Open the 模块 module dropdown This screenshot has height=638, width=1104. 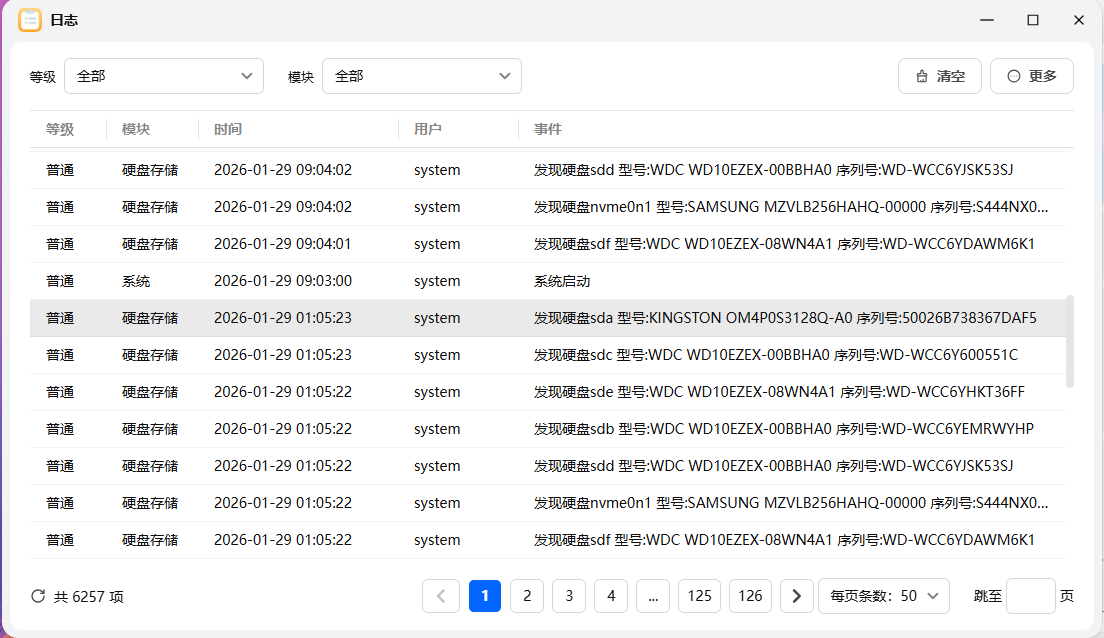click(421, 75)
